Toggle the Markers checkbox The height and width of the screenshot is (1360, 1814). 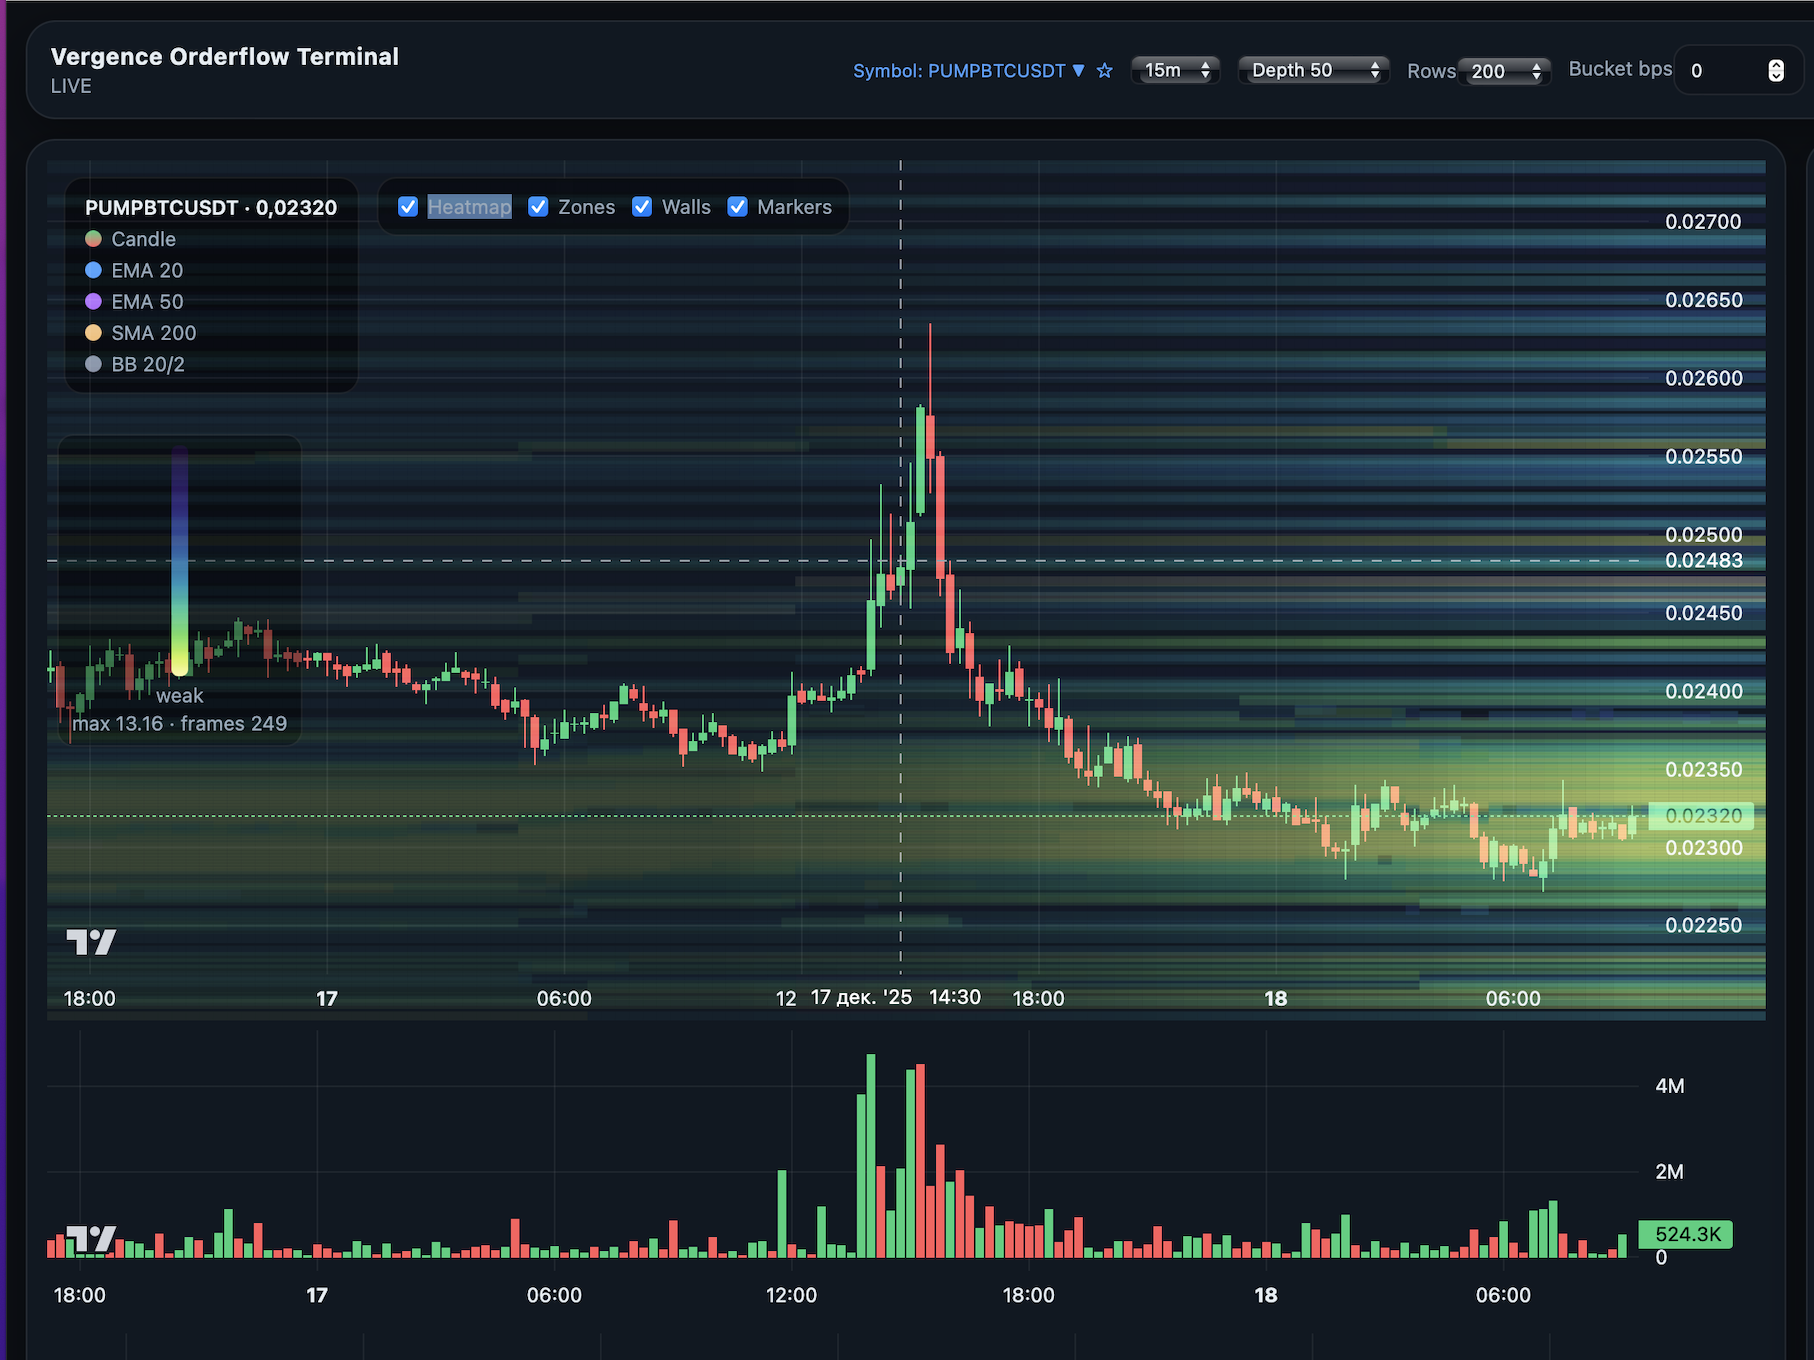point(737,207)
